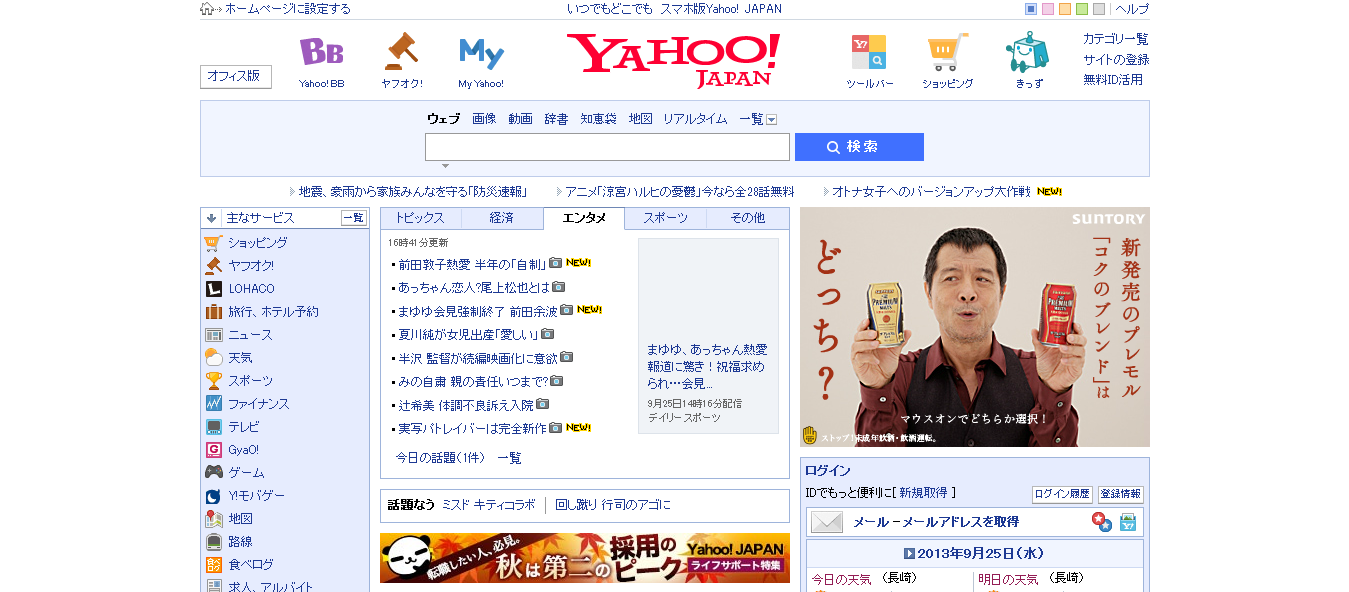Screen dimensions: 1349x592
Task: Select the gray theme color swatch
Action: coord(1099,9)
